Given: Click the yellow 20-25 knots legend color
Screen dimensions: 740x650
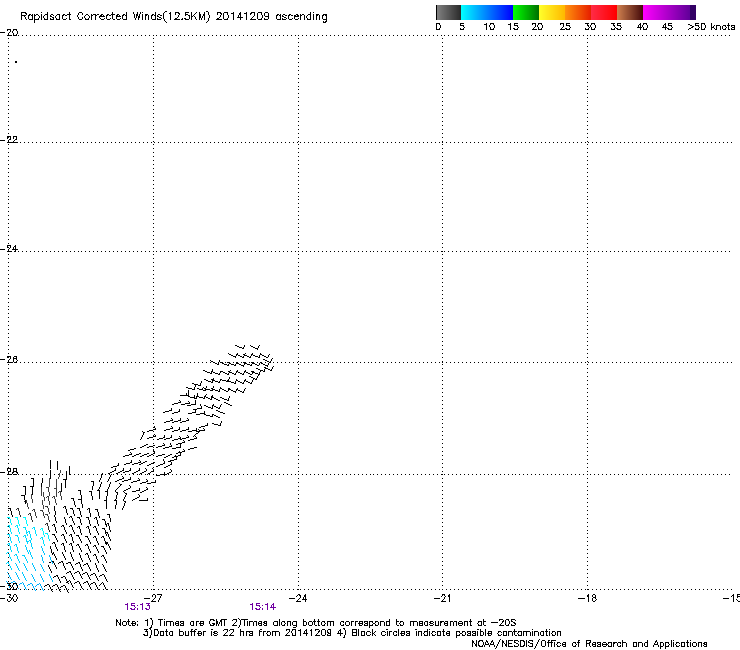Looking at the screenshot, I should (x=552, y=12).
